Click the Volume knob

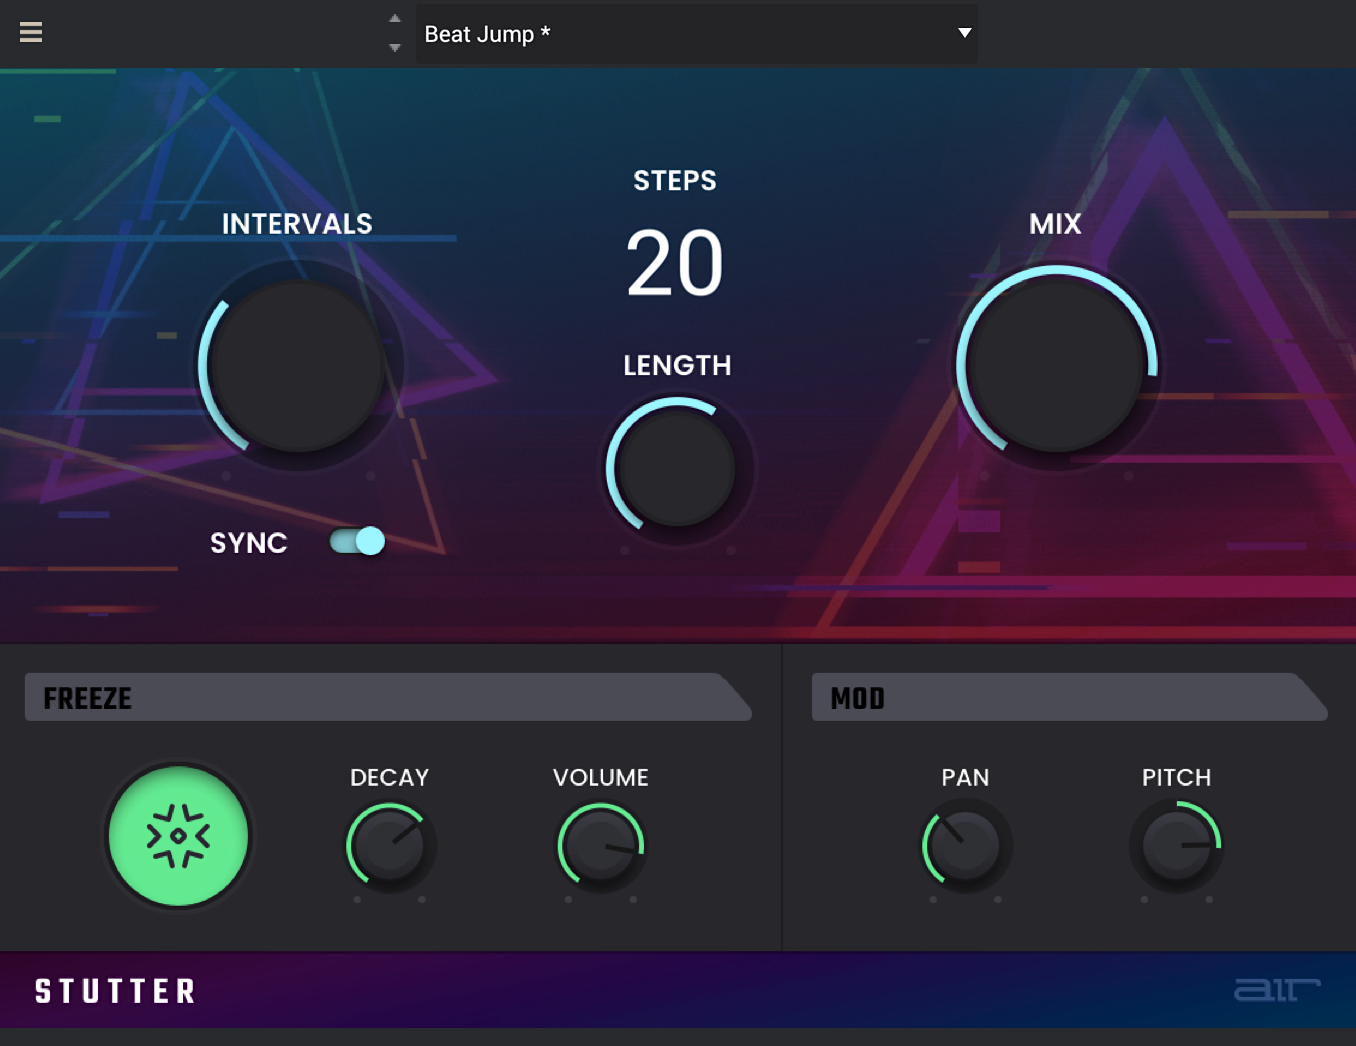(x=600, y=845)
